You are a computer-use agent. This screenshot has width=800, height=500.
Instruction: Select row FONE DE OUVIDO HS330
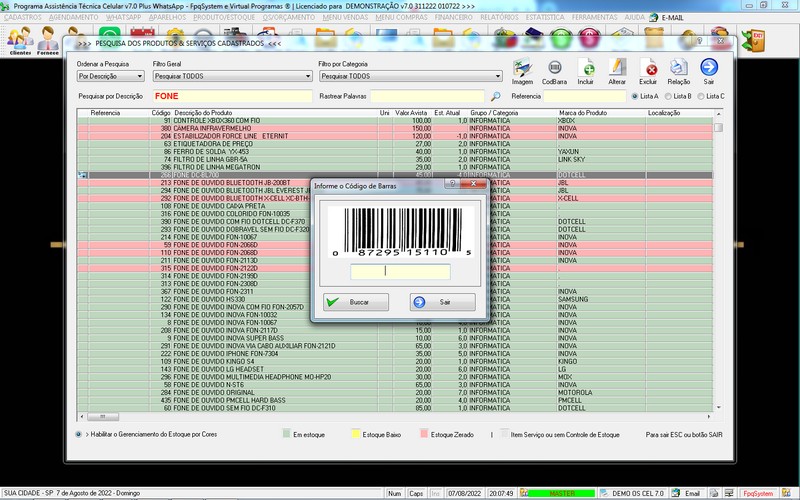click(x=395, y=299)
